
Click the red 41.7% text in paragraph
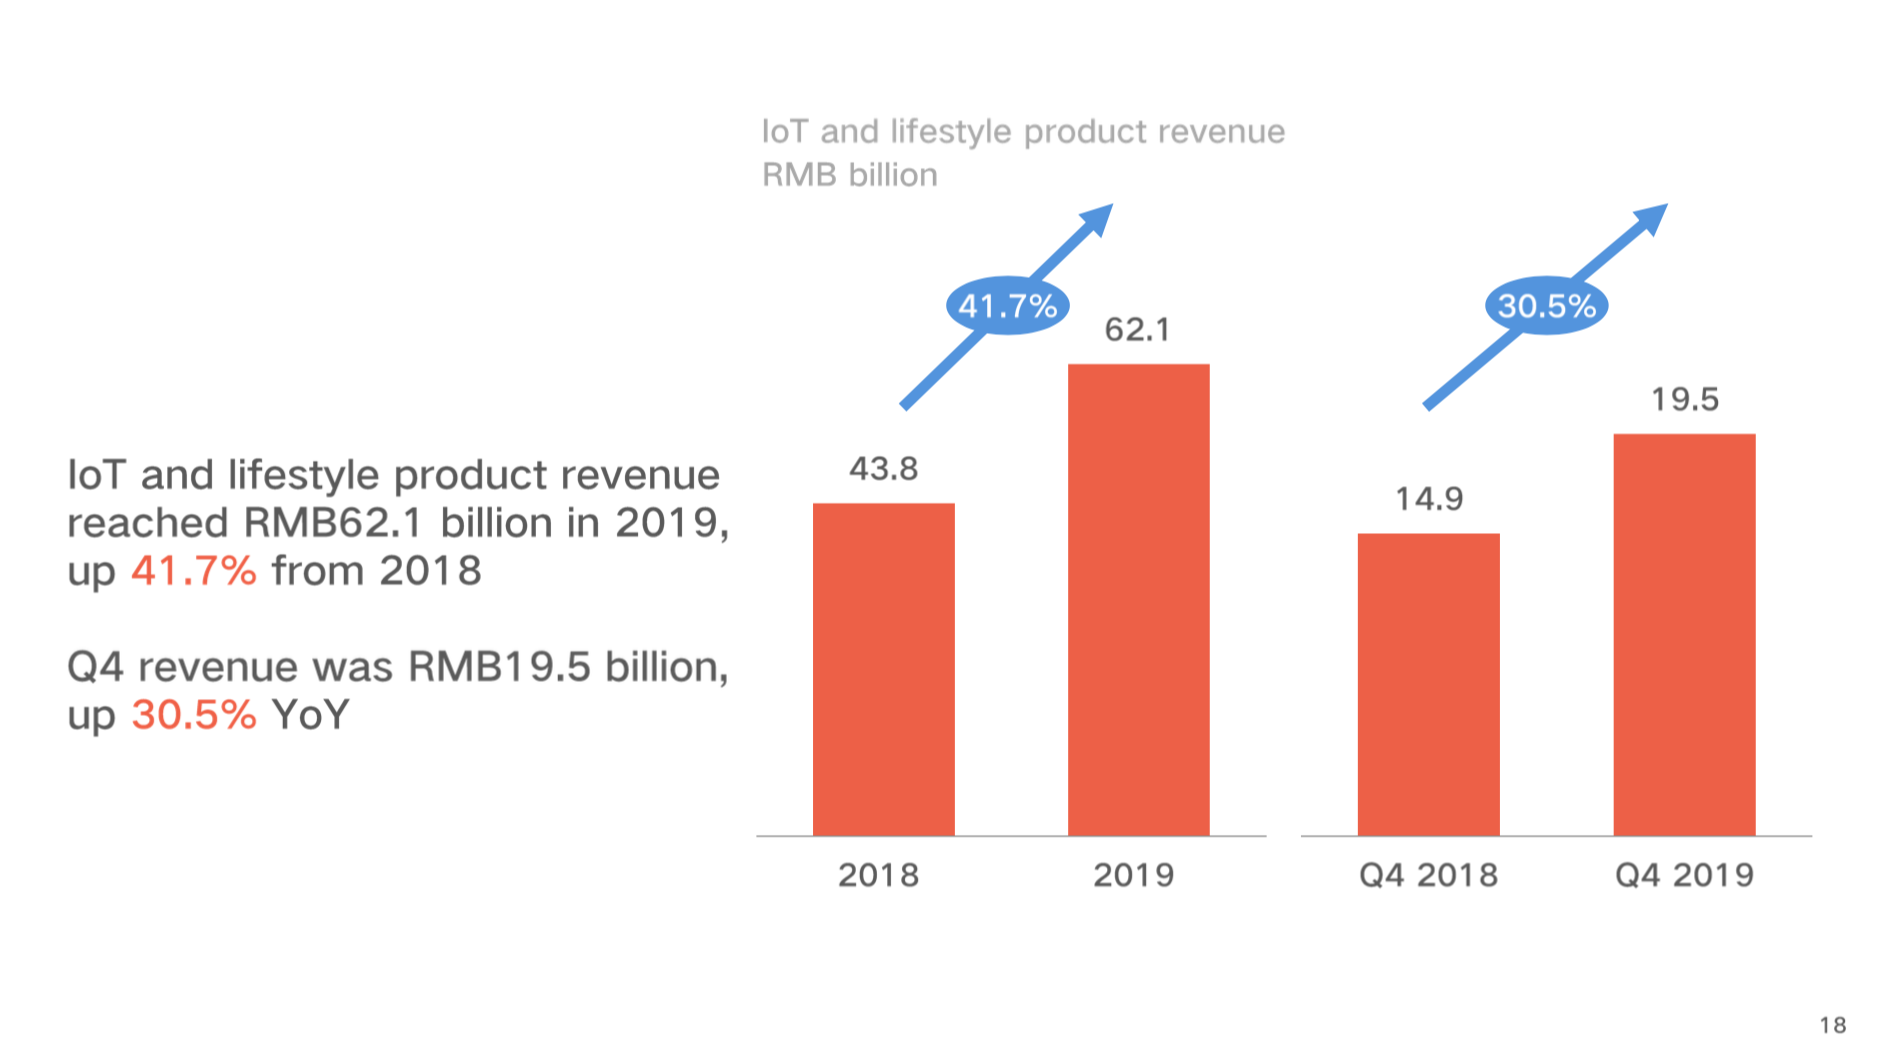pyautogui.click(x=193, y=571)
